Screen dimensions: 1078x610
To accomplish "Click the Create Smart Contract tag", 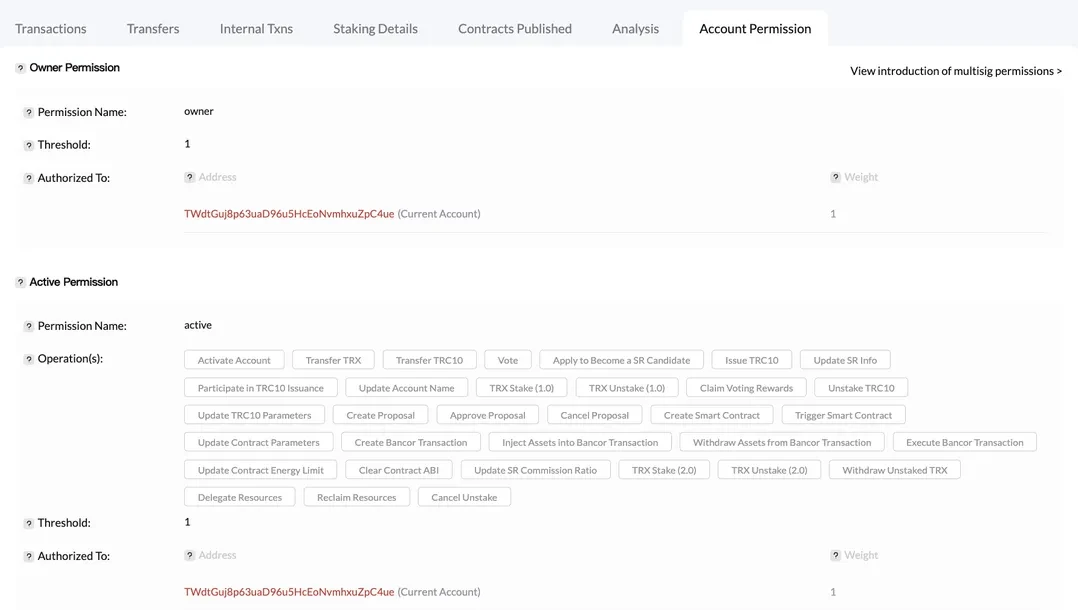I will pyautogui.click(x=712, y=415).
